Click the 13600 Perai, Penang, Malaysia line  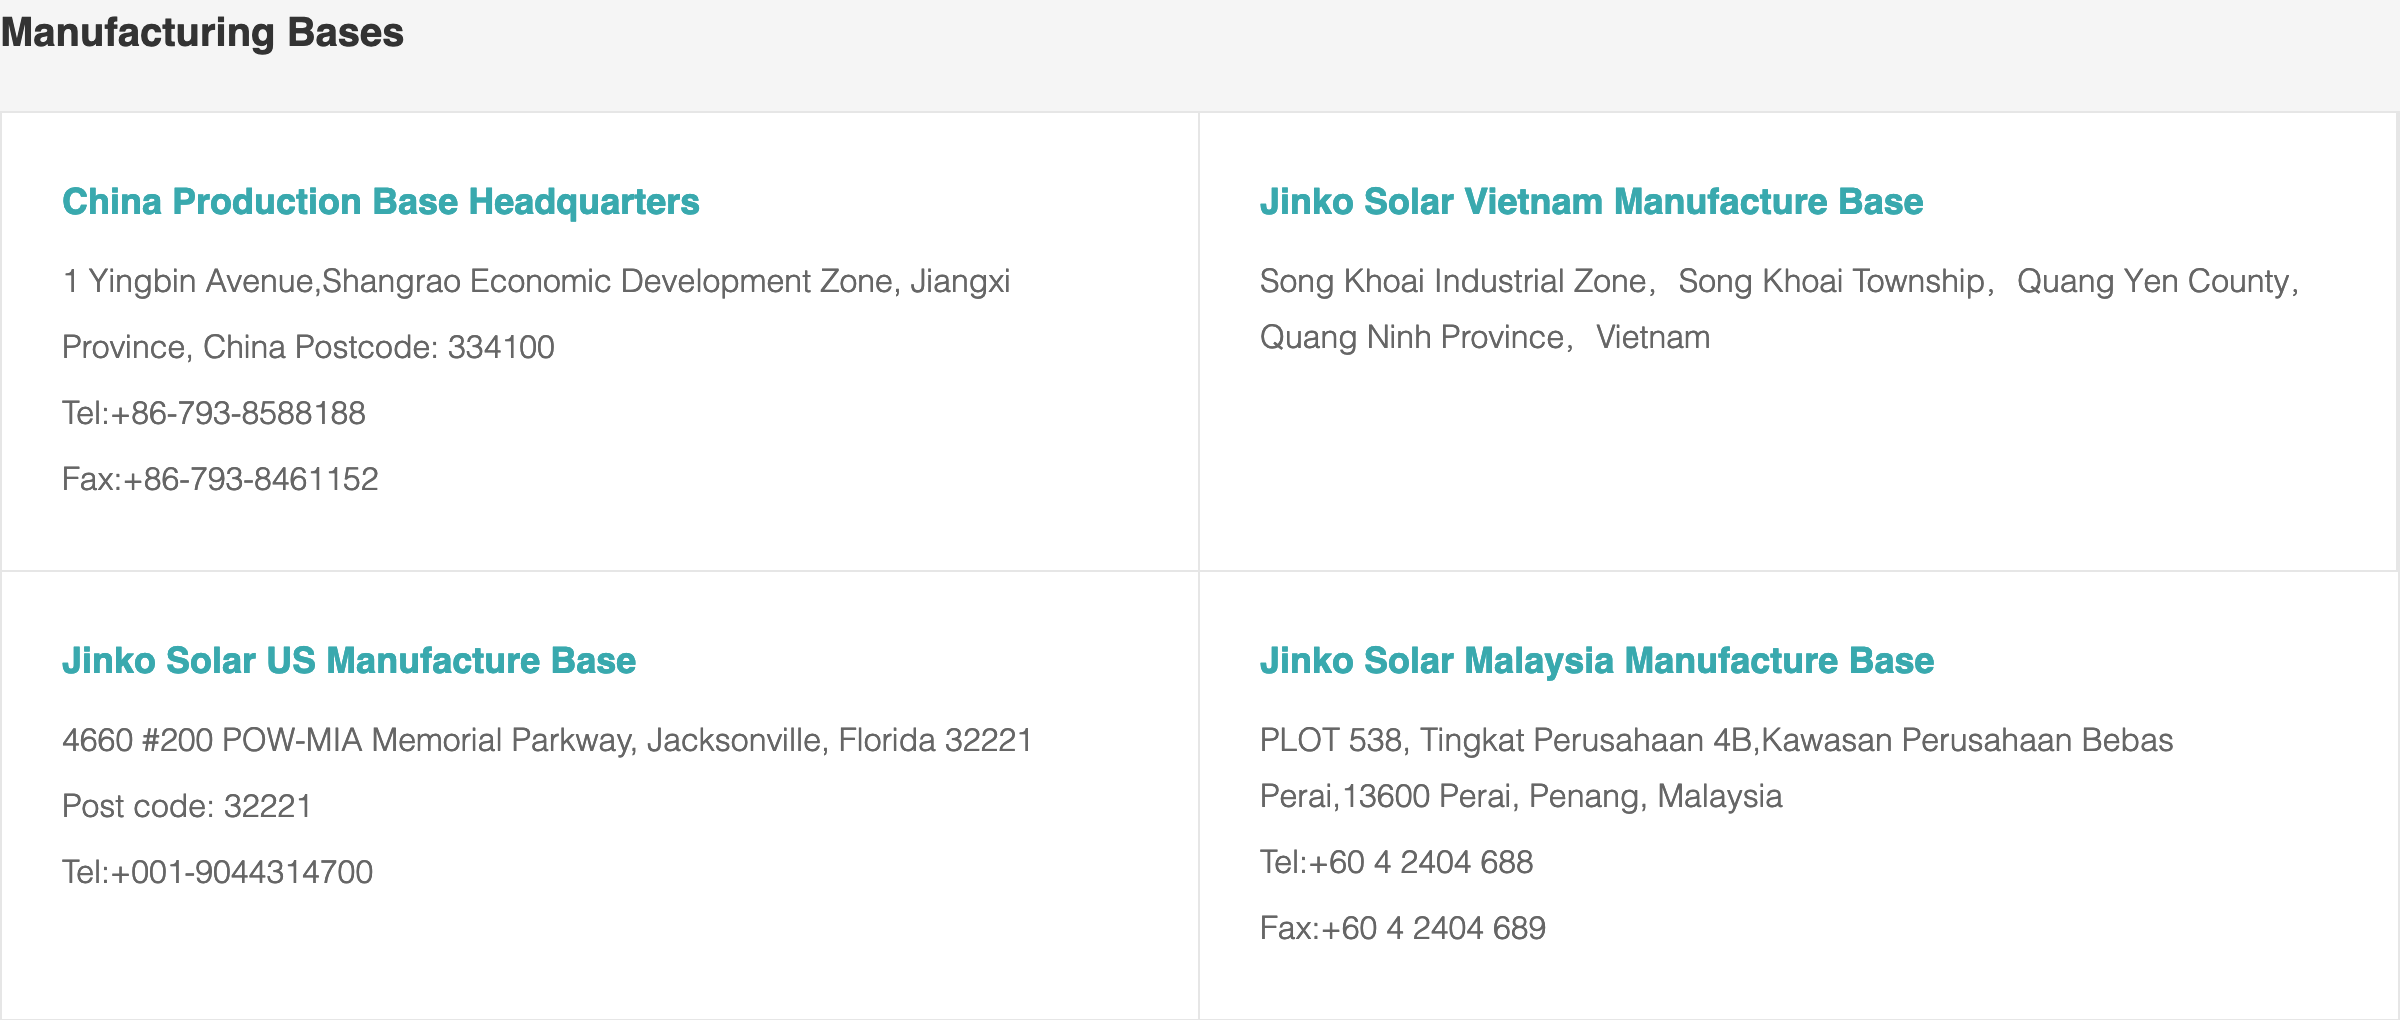tap(1520, 796)
